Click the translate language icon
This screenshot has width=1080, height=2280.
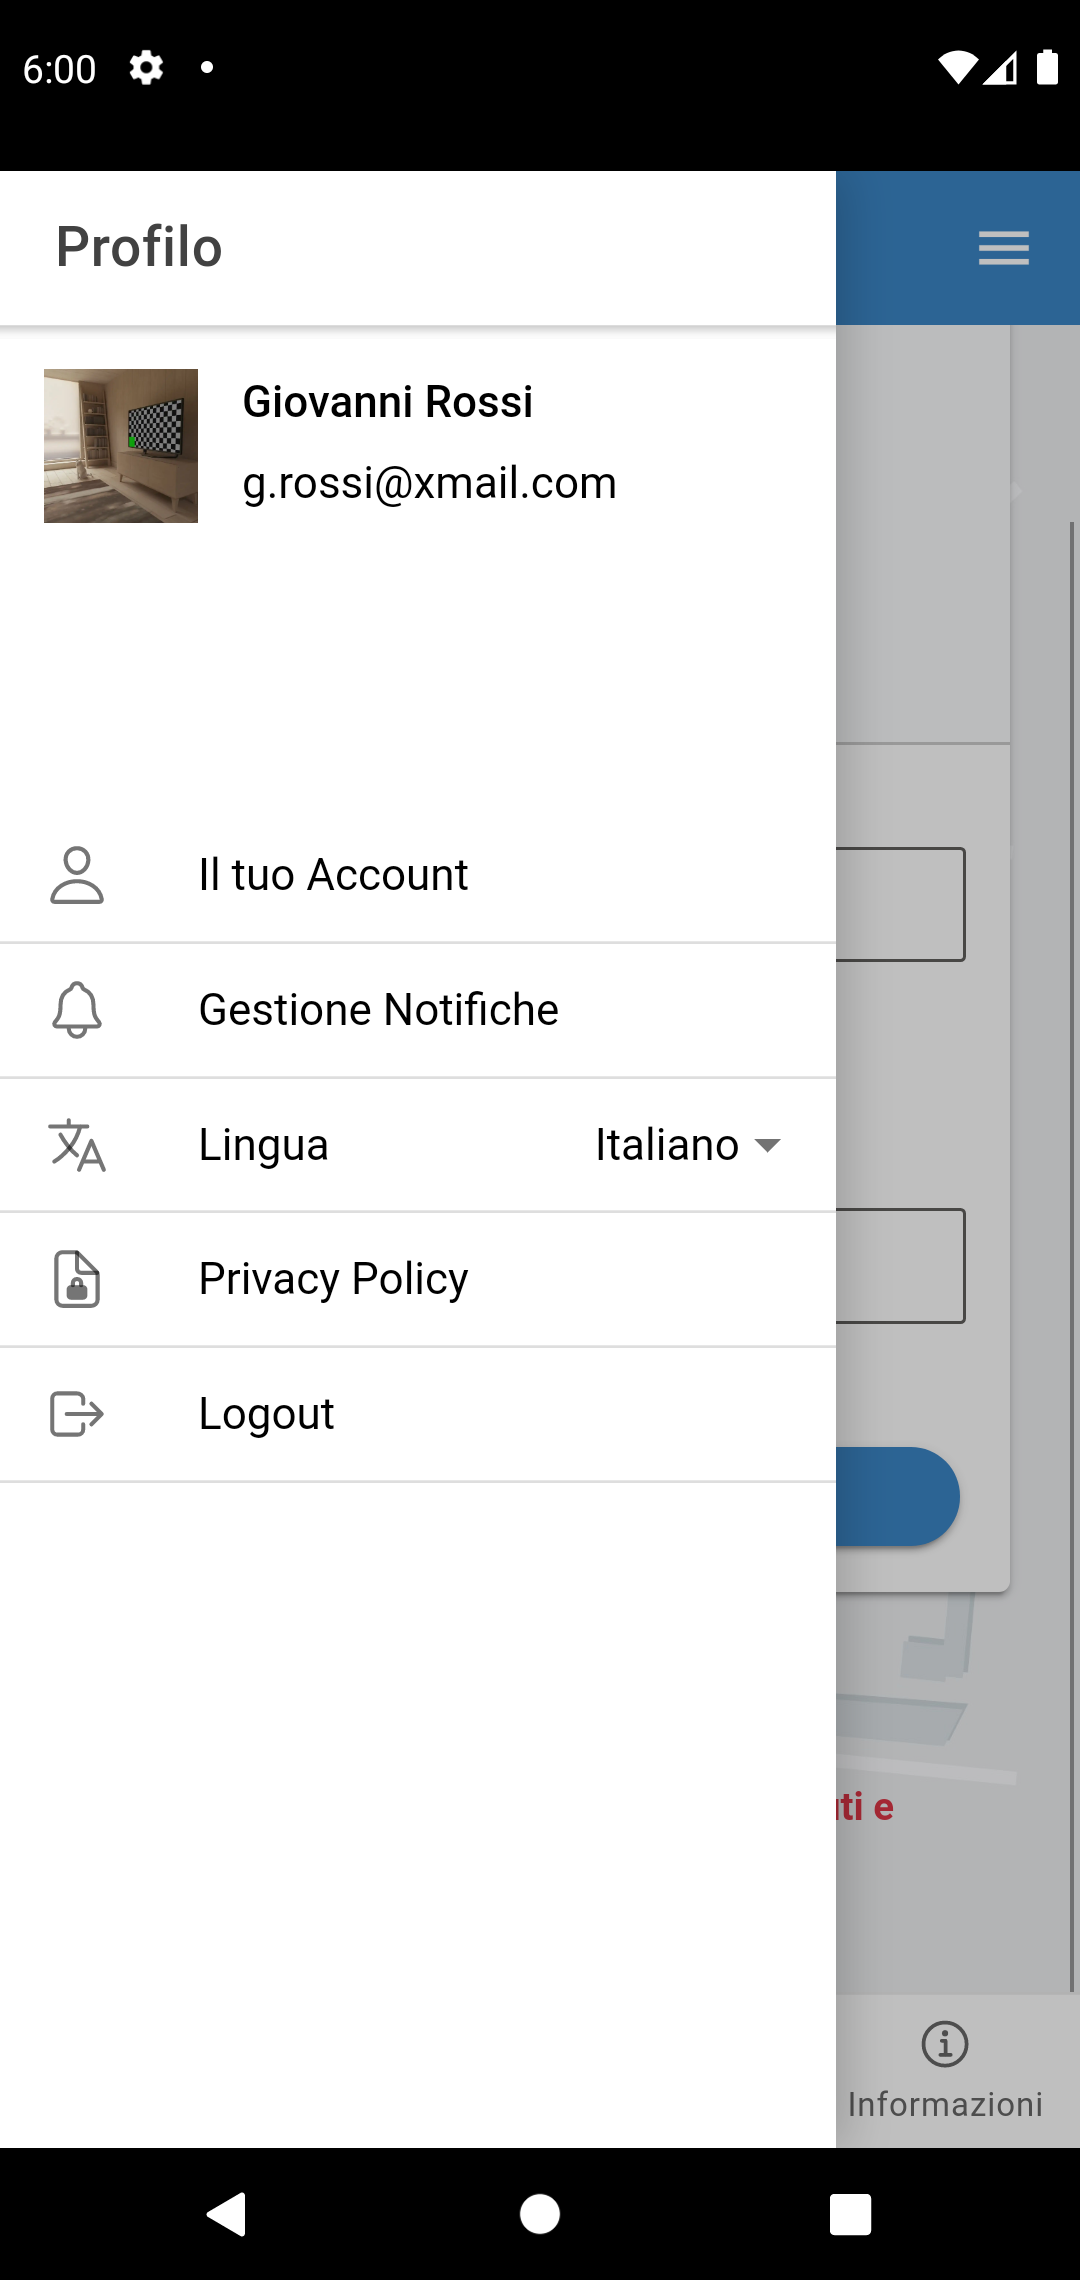[77, 1145]
